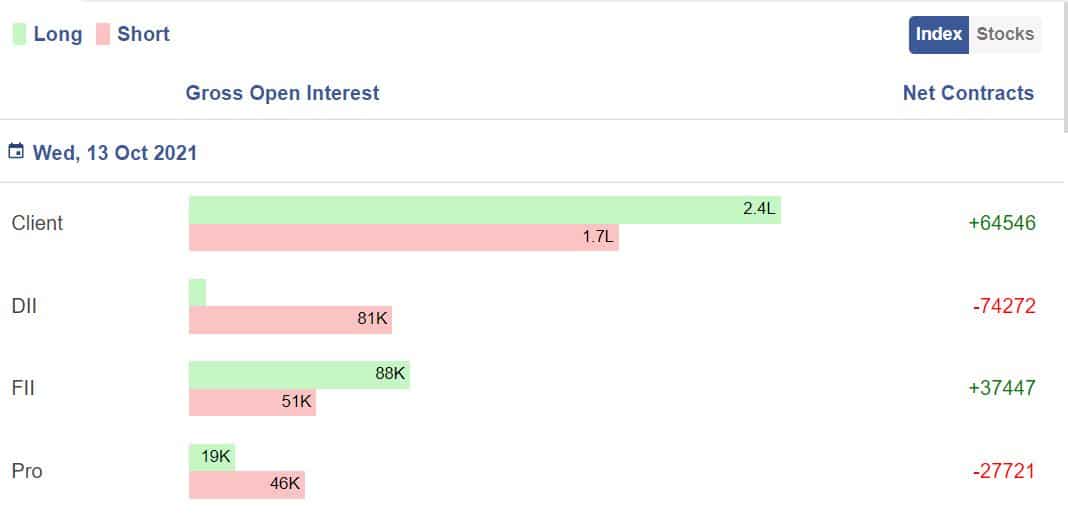The height and width of the screenshot is (519, 1068).
Task: Toggle the Short legend label
Action: 143,34
